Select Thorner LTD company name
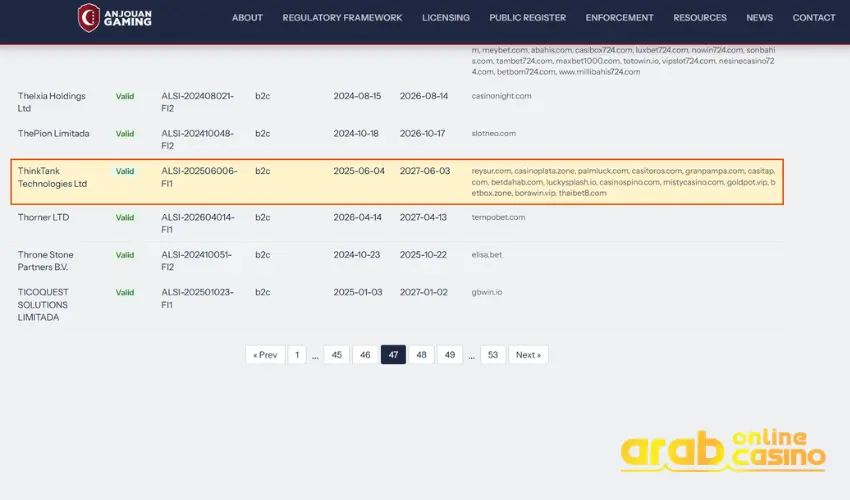 tap(43, 217)
